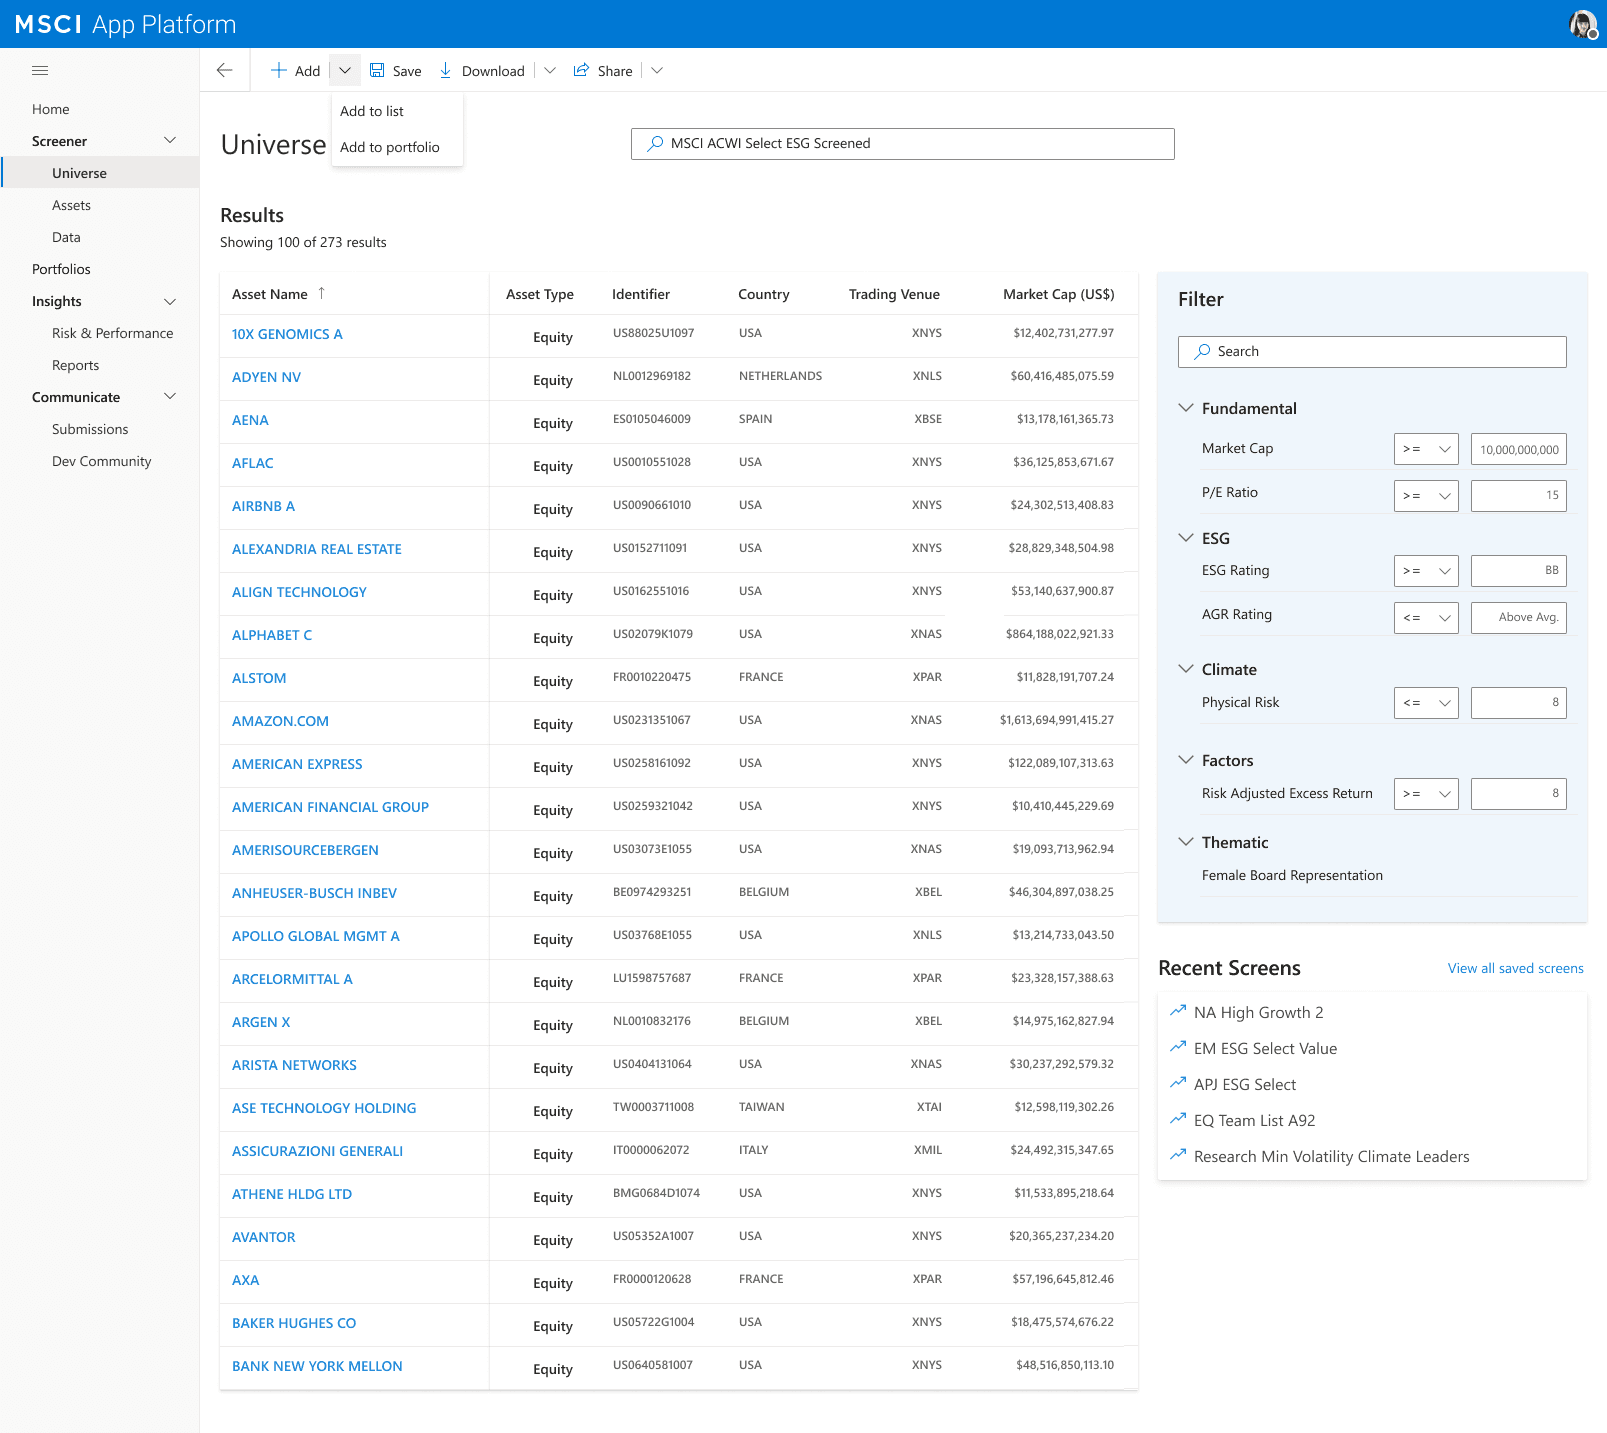The height and width of the screenshot is (1433, 1607).
Task: Open the hamburger navigation menu icon
Action: pos(40,70)
